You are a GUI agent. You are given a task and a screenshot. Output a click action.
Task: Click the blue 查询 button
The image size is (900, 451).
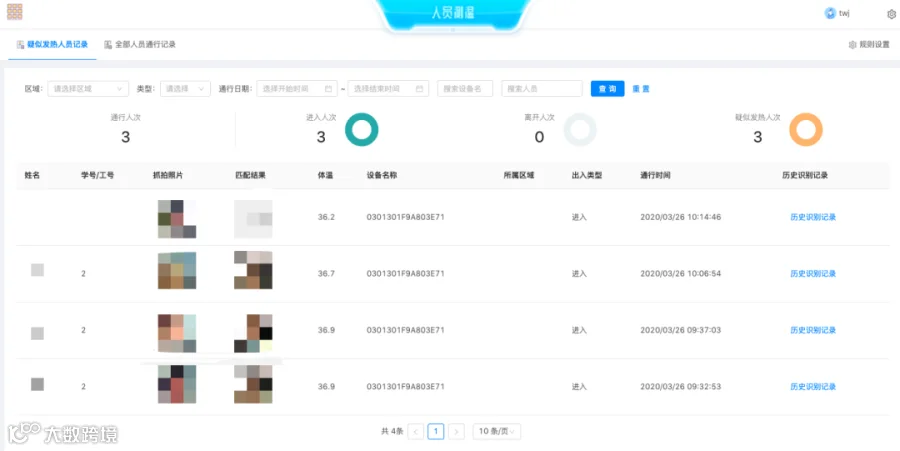(608, 89)
